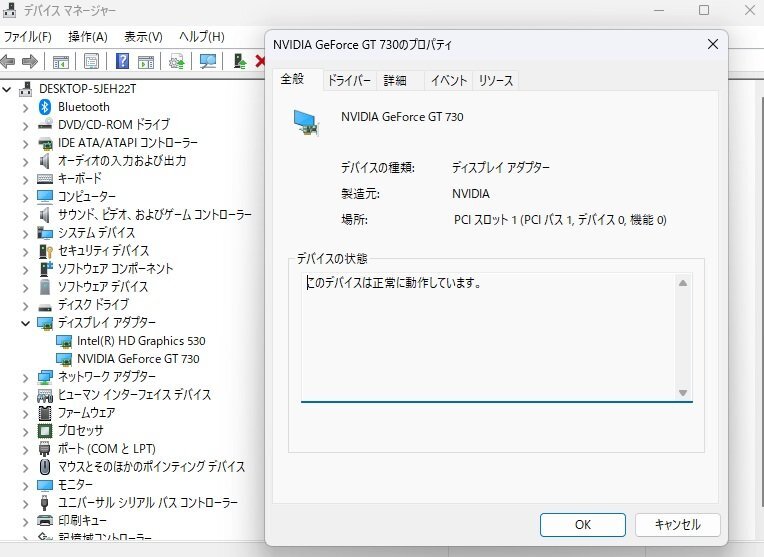Expand the サウンド、ビデオ、およびゲーム コントローラー node
Screen dimensions: 764x557
(25, 215)
